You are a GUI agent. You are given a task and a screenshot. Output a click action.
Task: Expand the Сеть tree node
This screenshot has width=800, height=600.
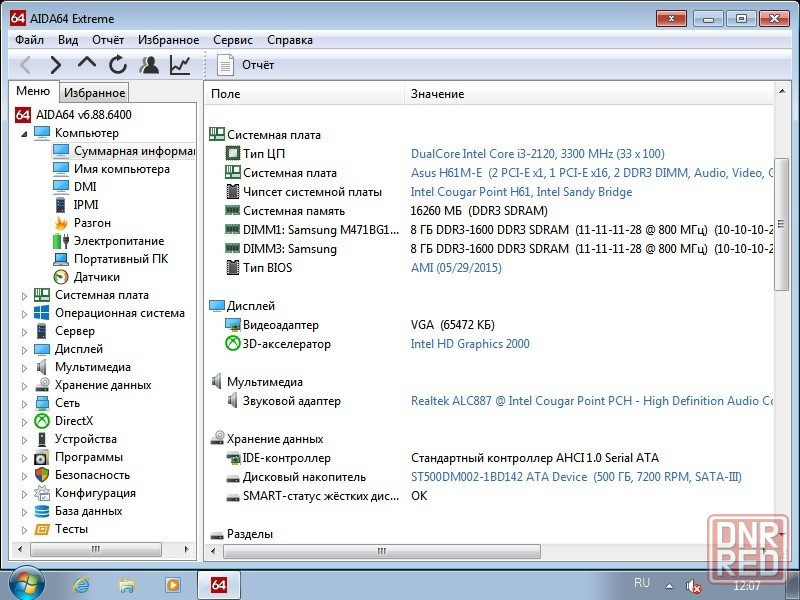tap(24, 404)
